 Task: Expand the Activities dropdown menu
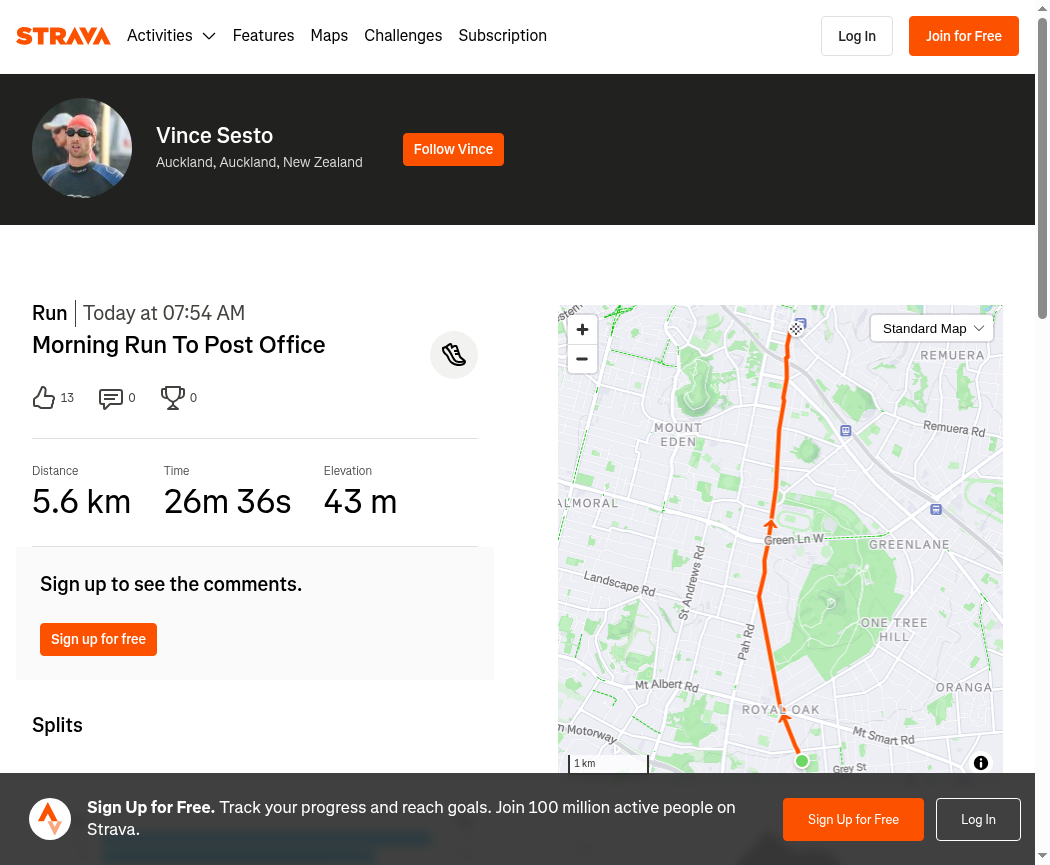(171, 35)
